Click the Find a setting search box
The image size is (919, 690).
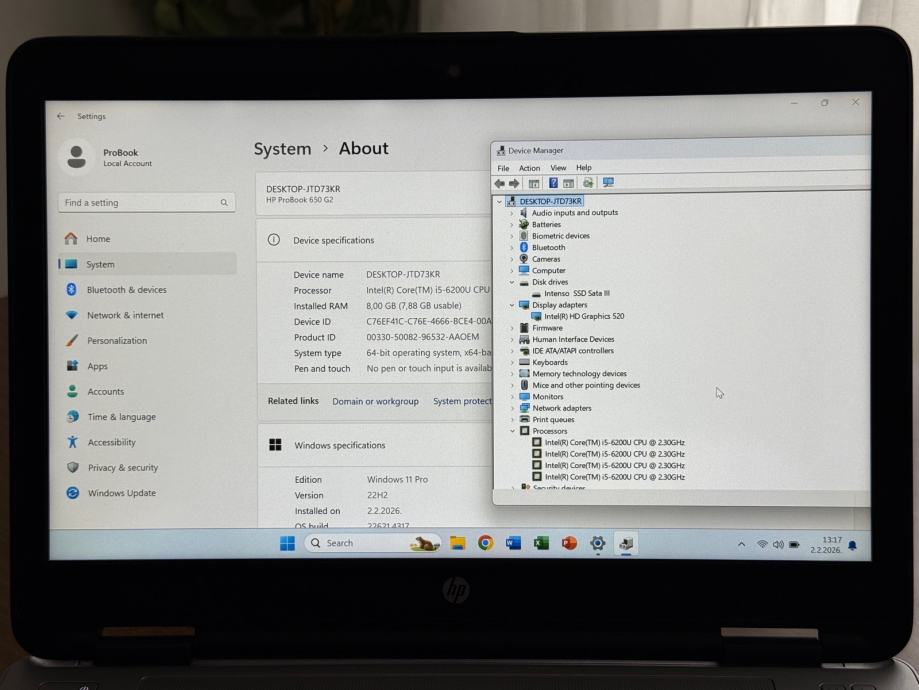tap(147, 203)
